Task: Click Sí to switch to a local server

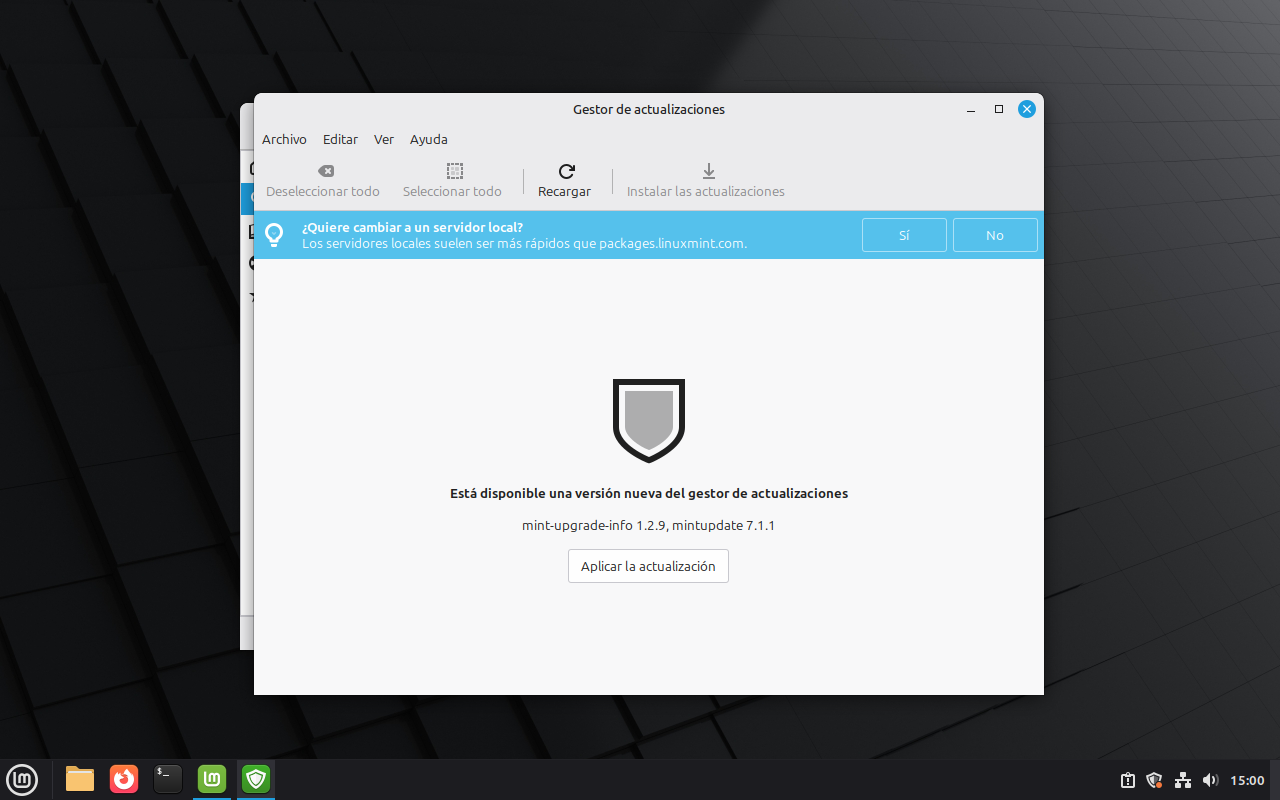Action: (904, 235)
